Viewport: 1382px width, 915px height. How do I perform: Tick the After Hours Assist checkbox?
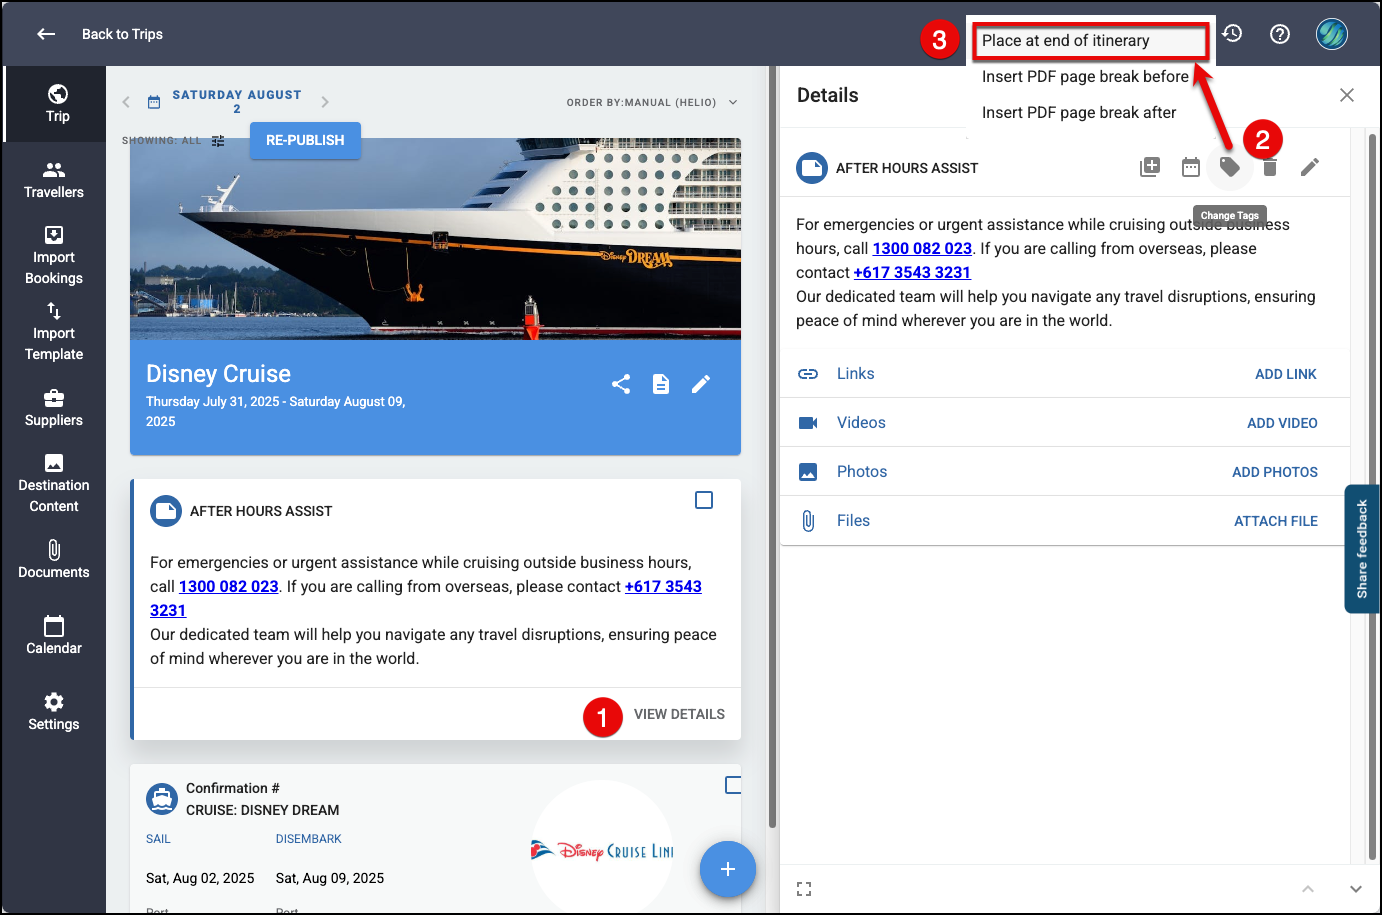click(704, 500)
